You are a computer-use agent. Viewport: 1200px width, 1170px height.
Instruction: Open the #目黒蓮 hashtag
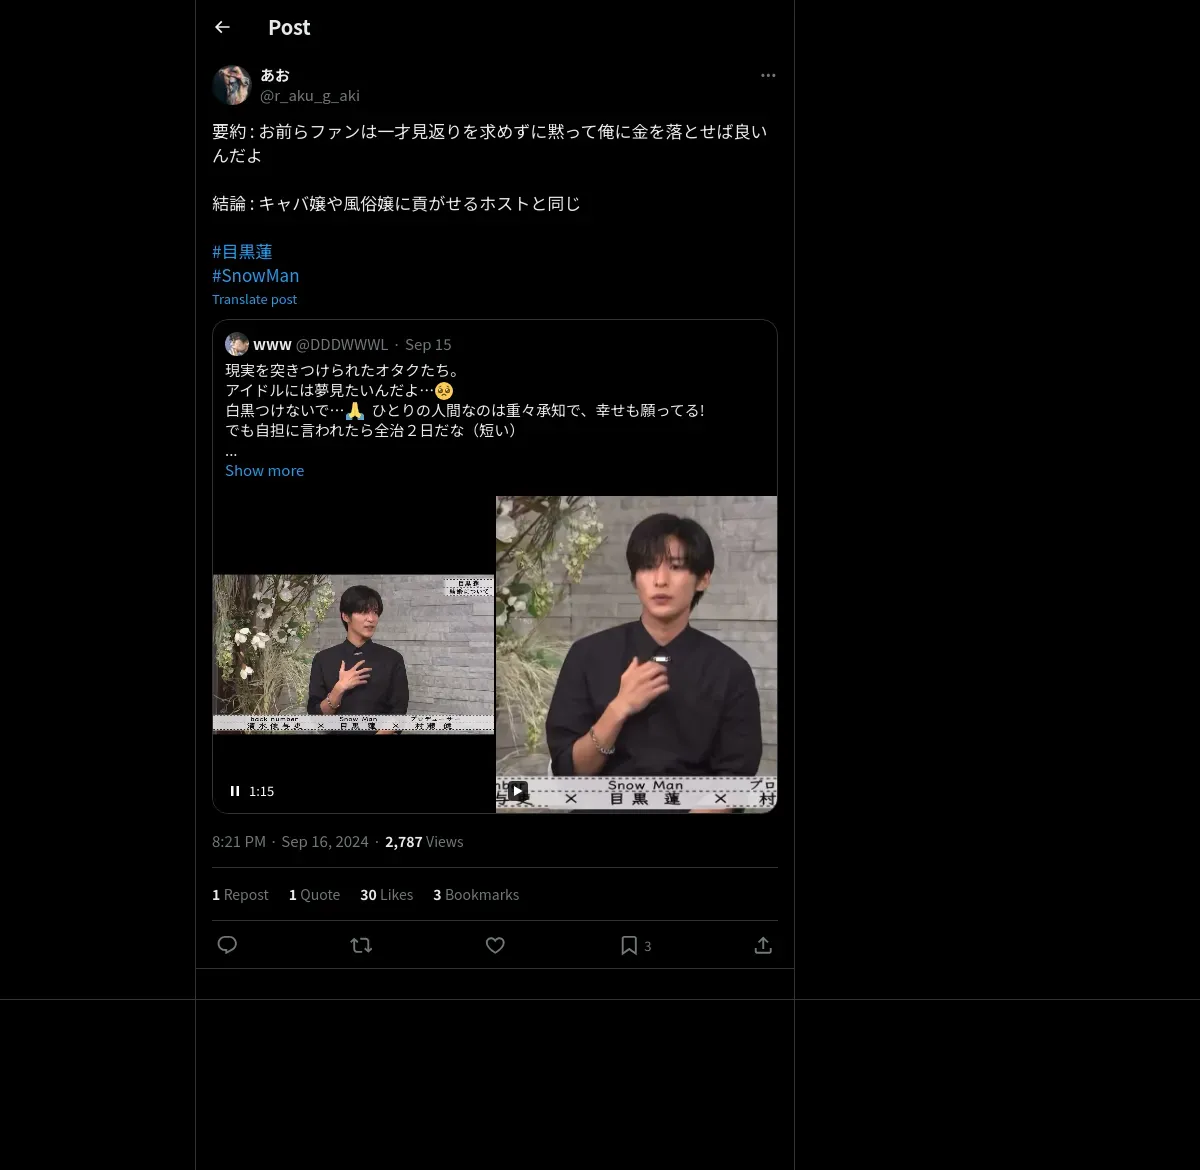[242, 251]
